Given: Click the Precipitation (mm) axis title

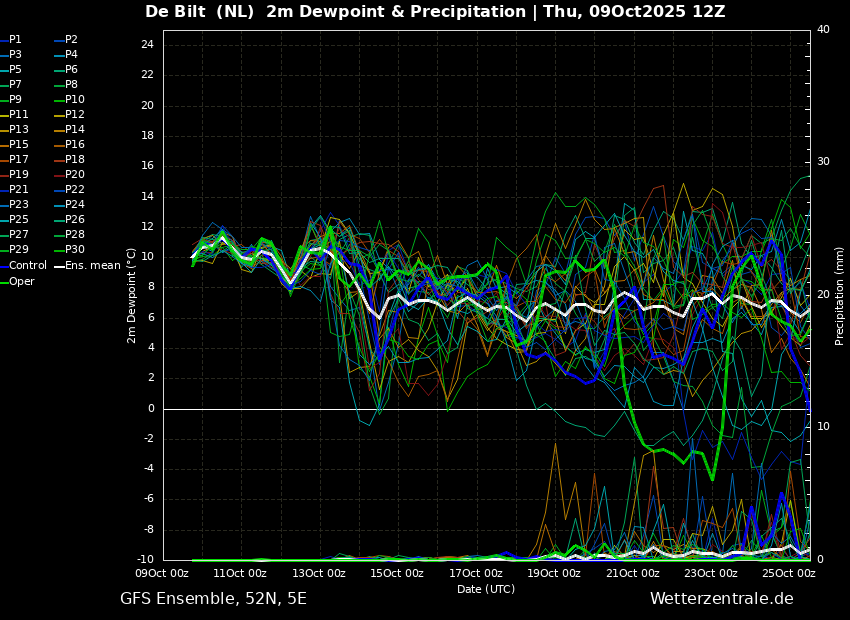Looking at the screenshot, I should (840, 295).
